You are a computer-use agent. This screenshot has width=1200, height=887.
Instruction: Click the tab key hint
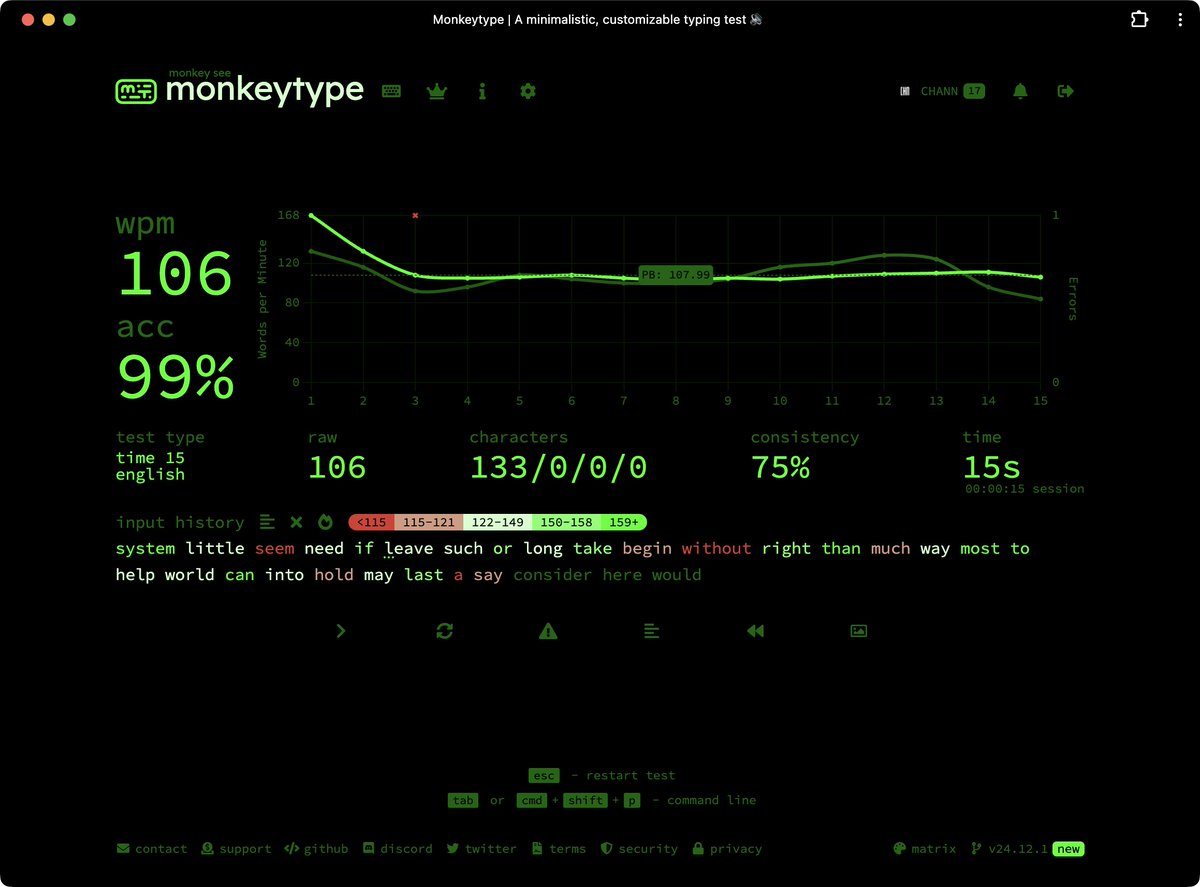[x=463, y=800]
